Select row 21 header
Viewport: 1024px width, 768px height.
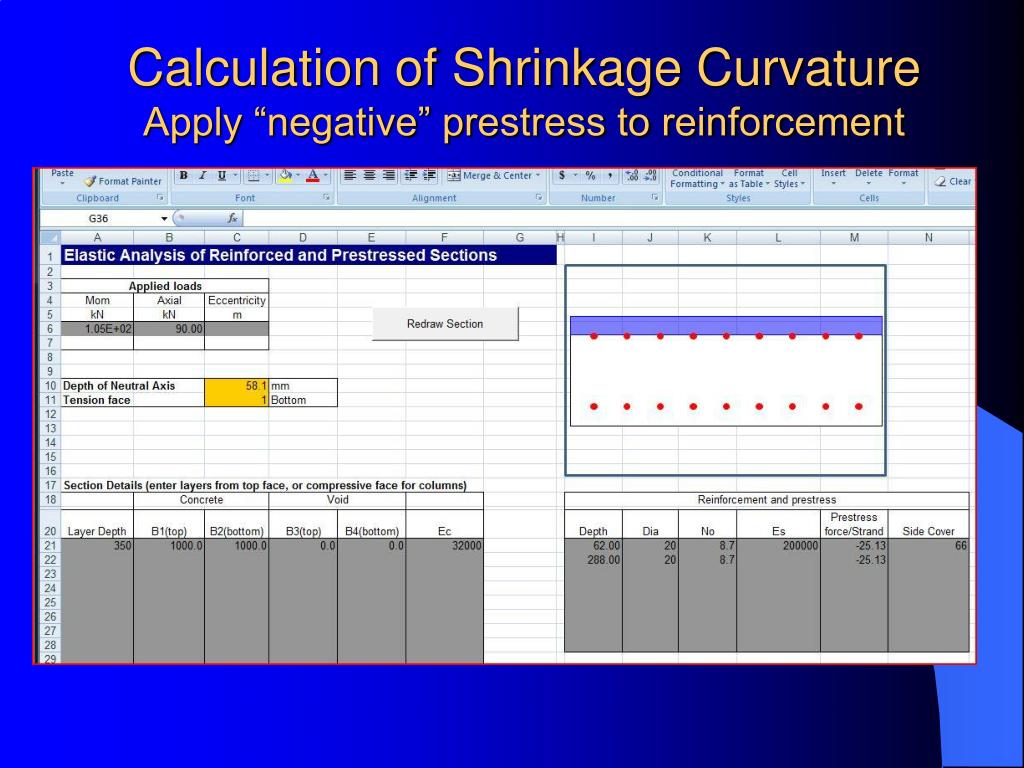tap(50, 545)
